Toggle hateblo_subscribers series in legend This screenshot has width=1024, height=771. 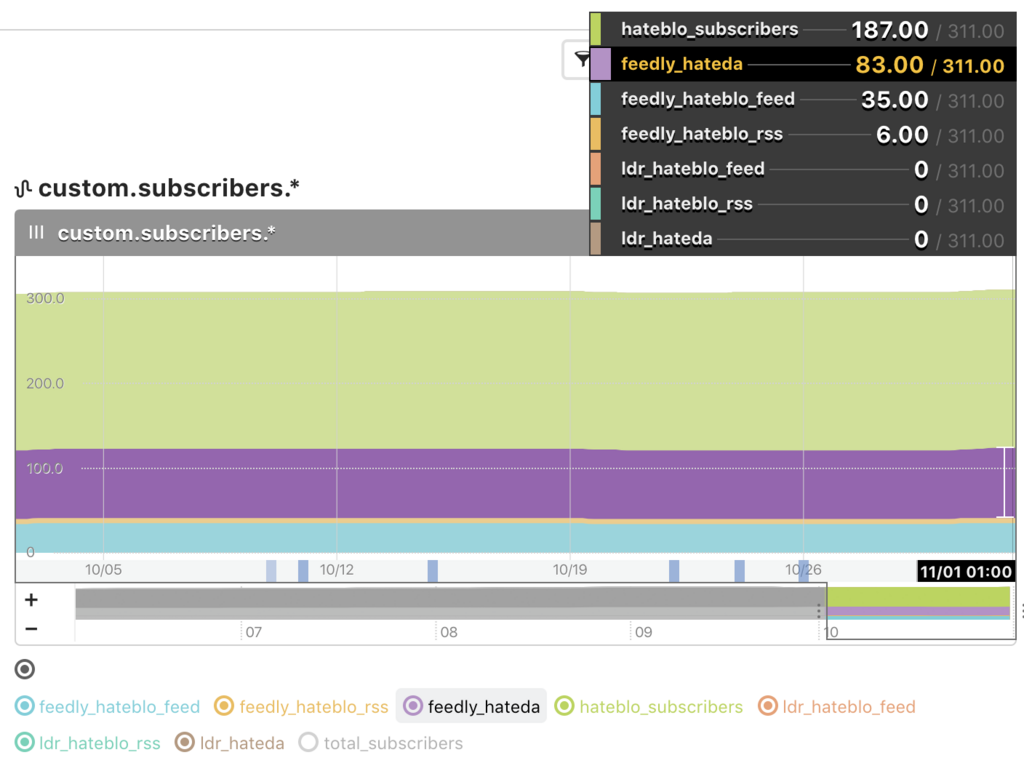point(648,706)
